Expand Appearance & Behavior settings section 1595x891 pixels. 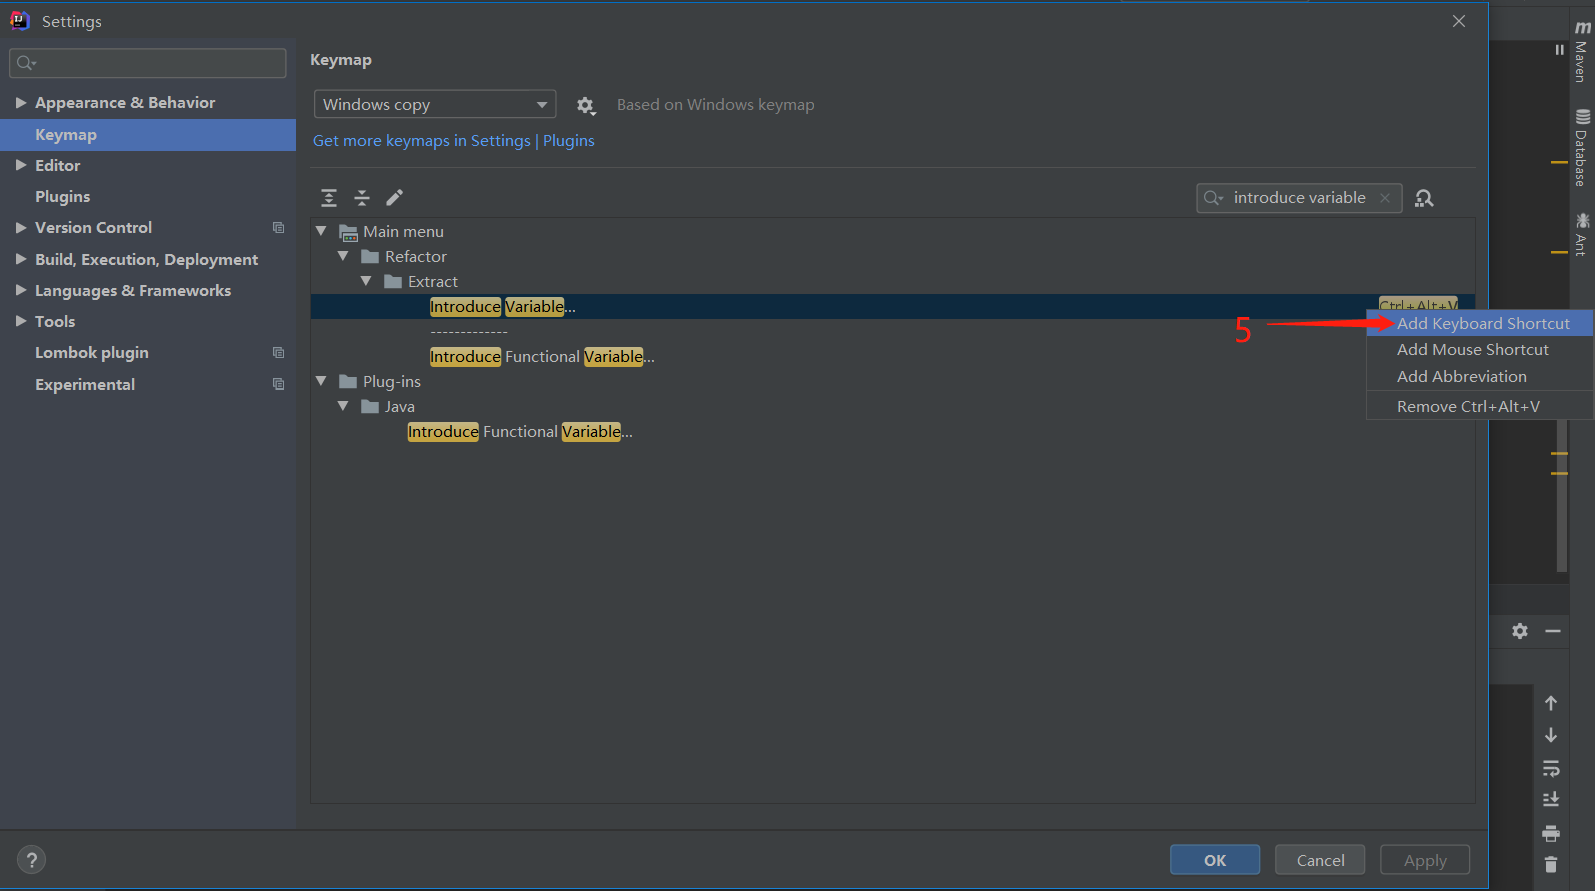pyautogui.click(x=21, y=103)
